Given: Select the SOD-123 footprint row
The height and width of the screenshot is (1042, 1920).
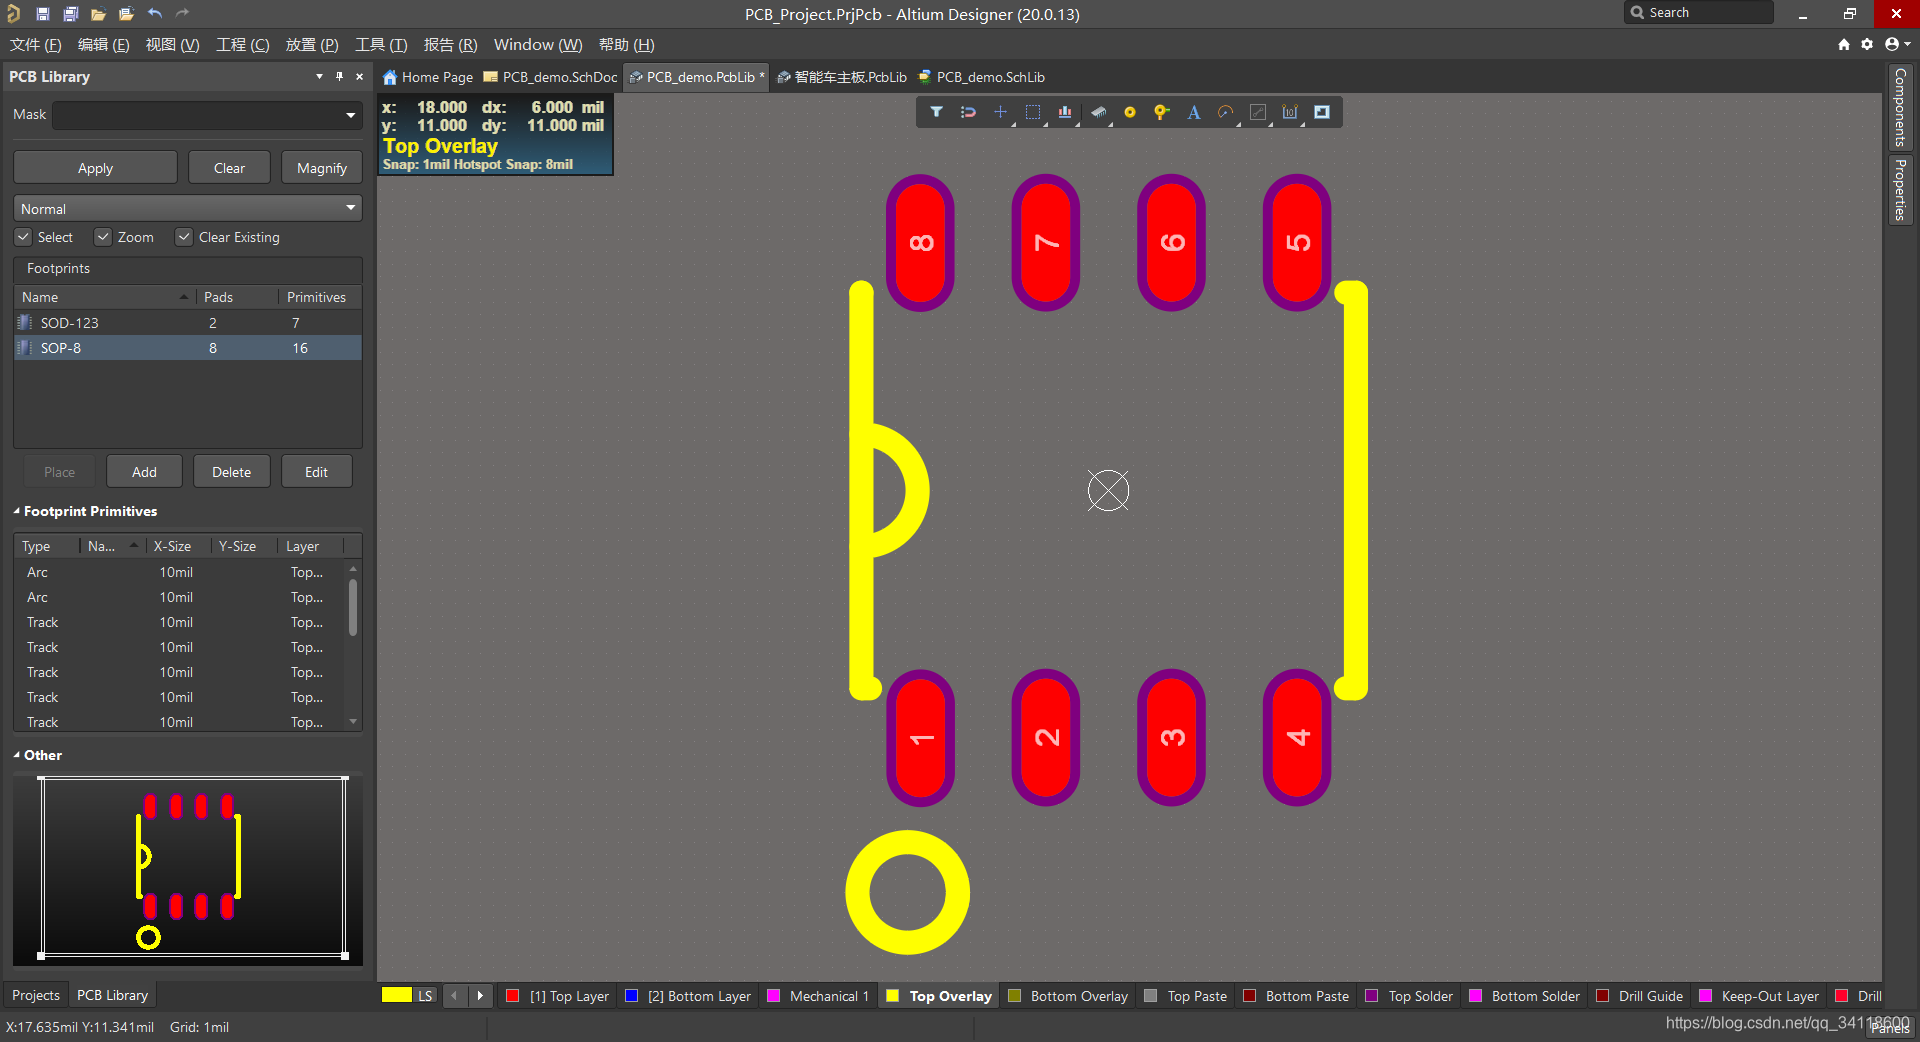Looking at the screenshot, I should tap(188, 323).
